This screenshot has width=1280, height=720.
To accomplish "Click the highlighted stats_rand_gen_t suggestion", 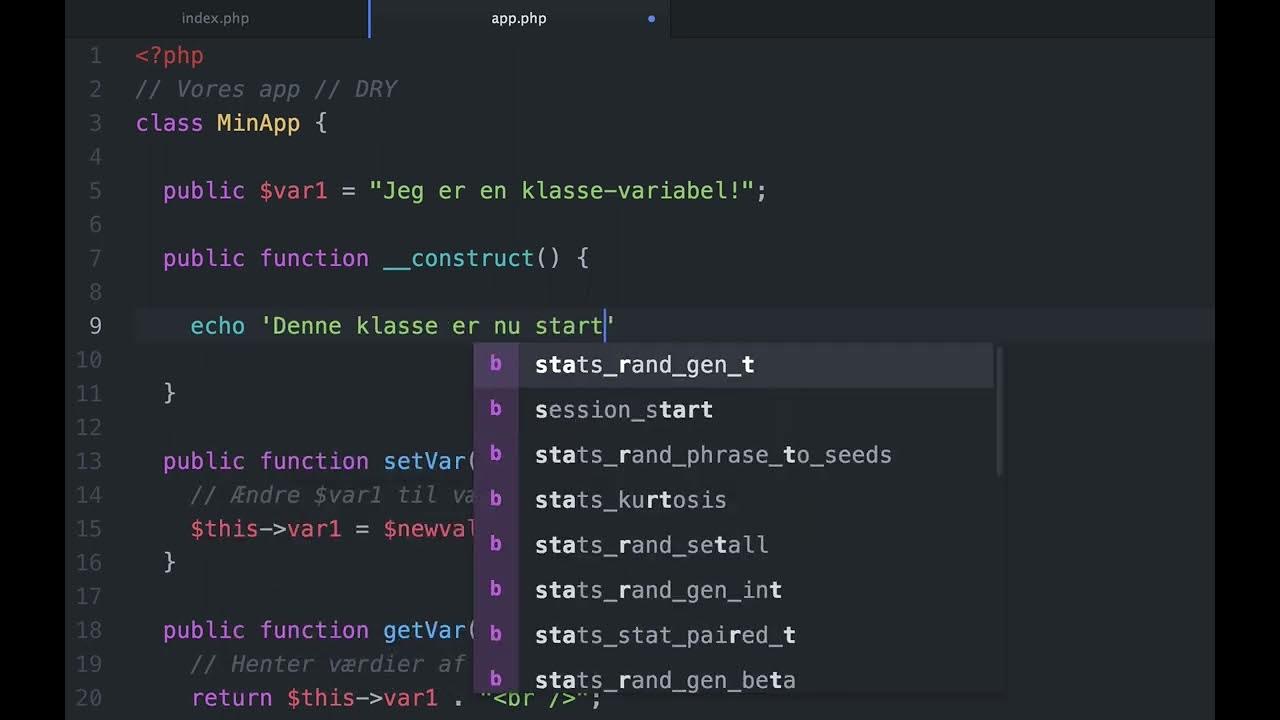I will tap(644, 364).
